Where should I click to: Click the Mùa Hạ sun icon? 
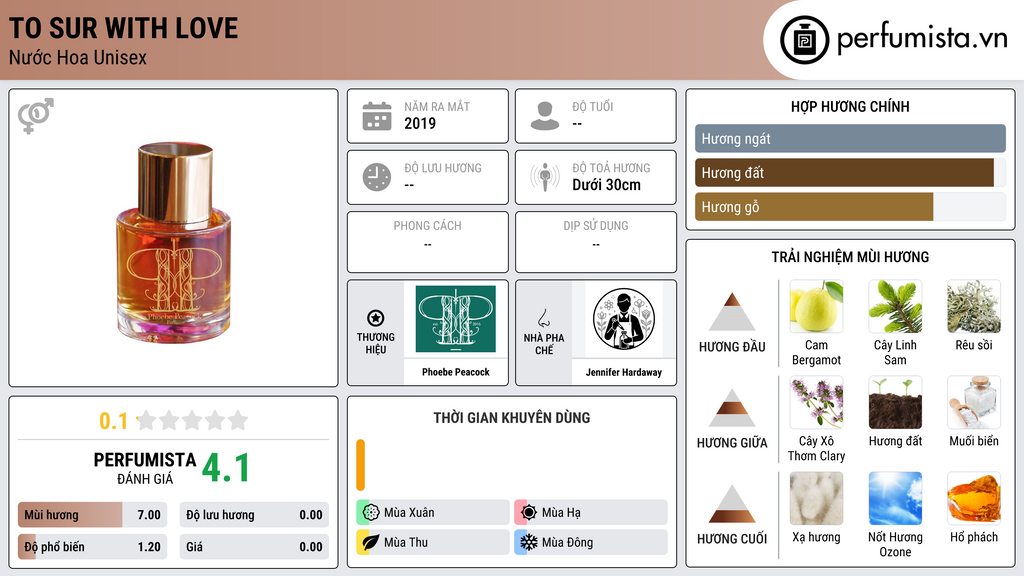529,512
